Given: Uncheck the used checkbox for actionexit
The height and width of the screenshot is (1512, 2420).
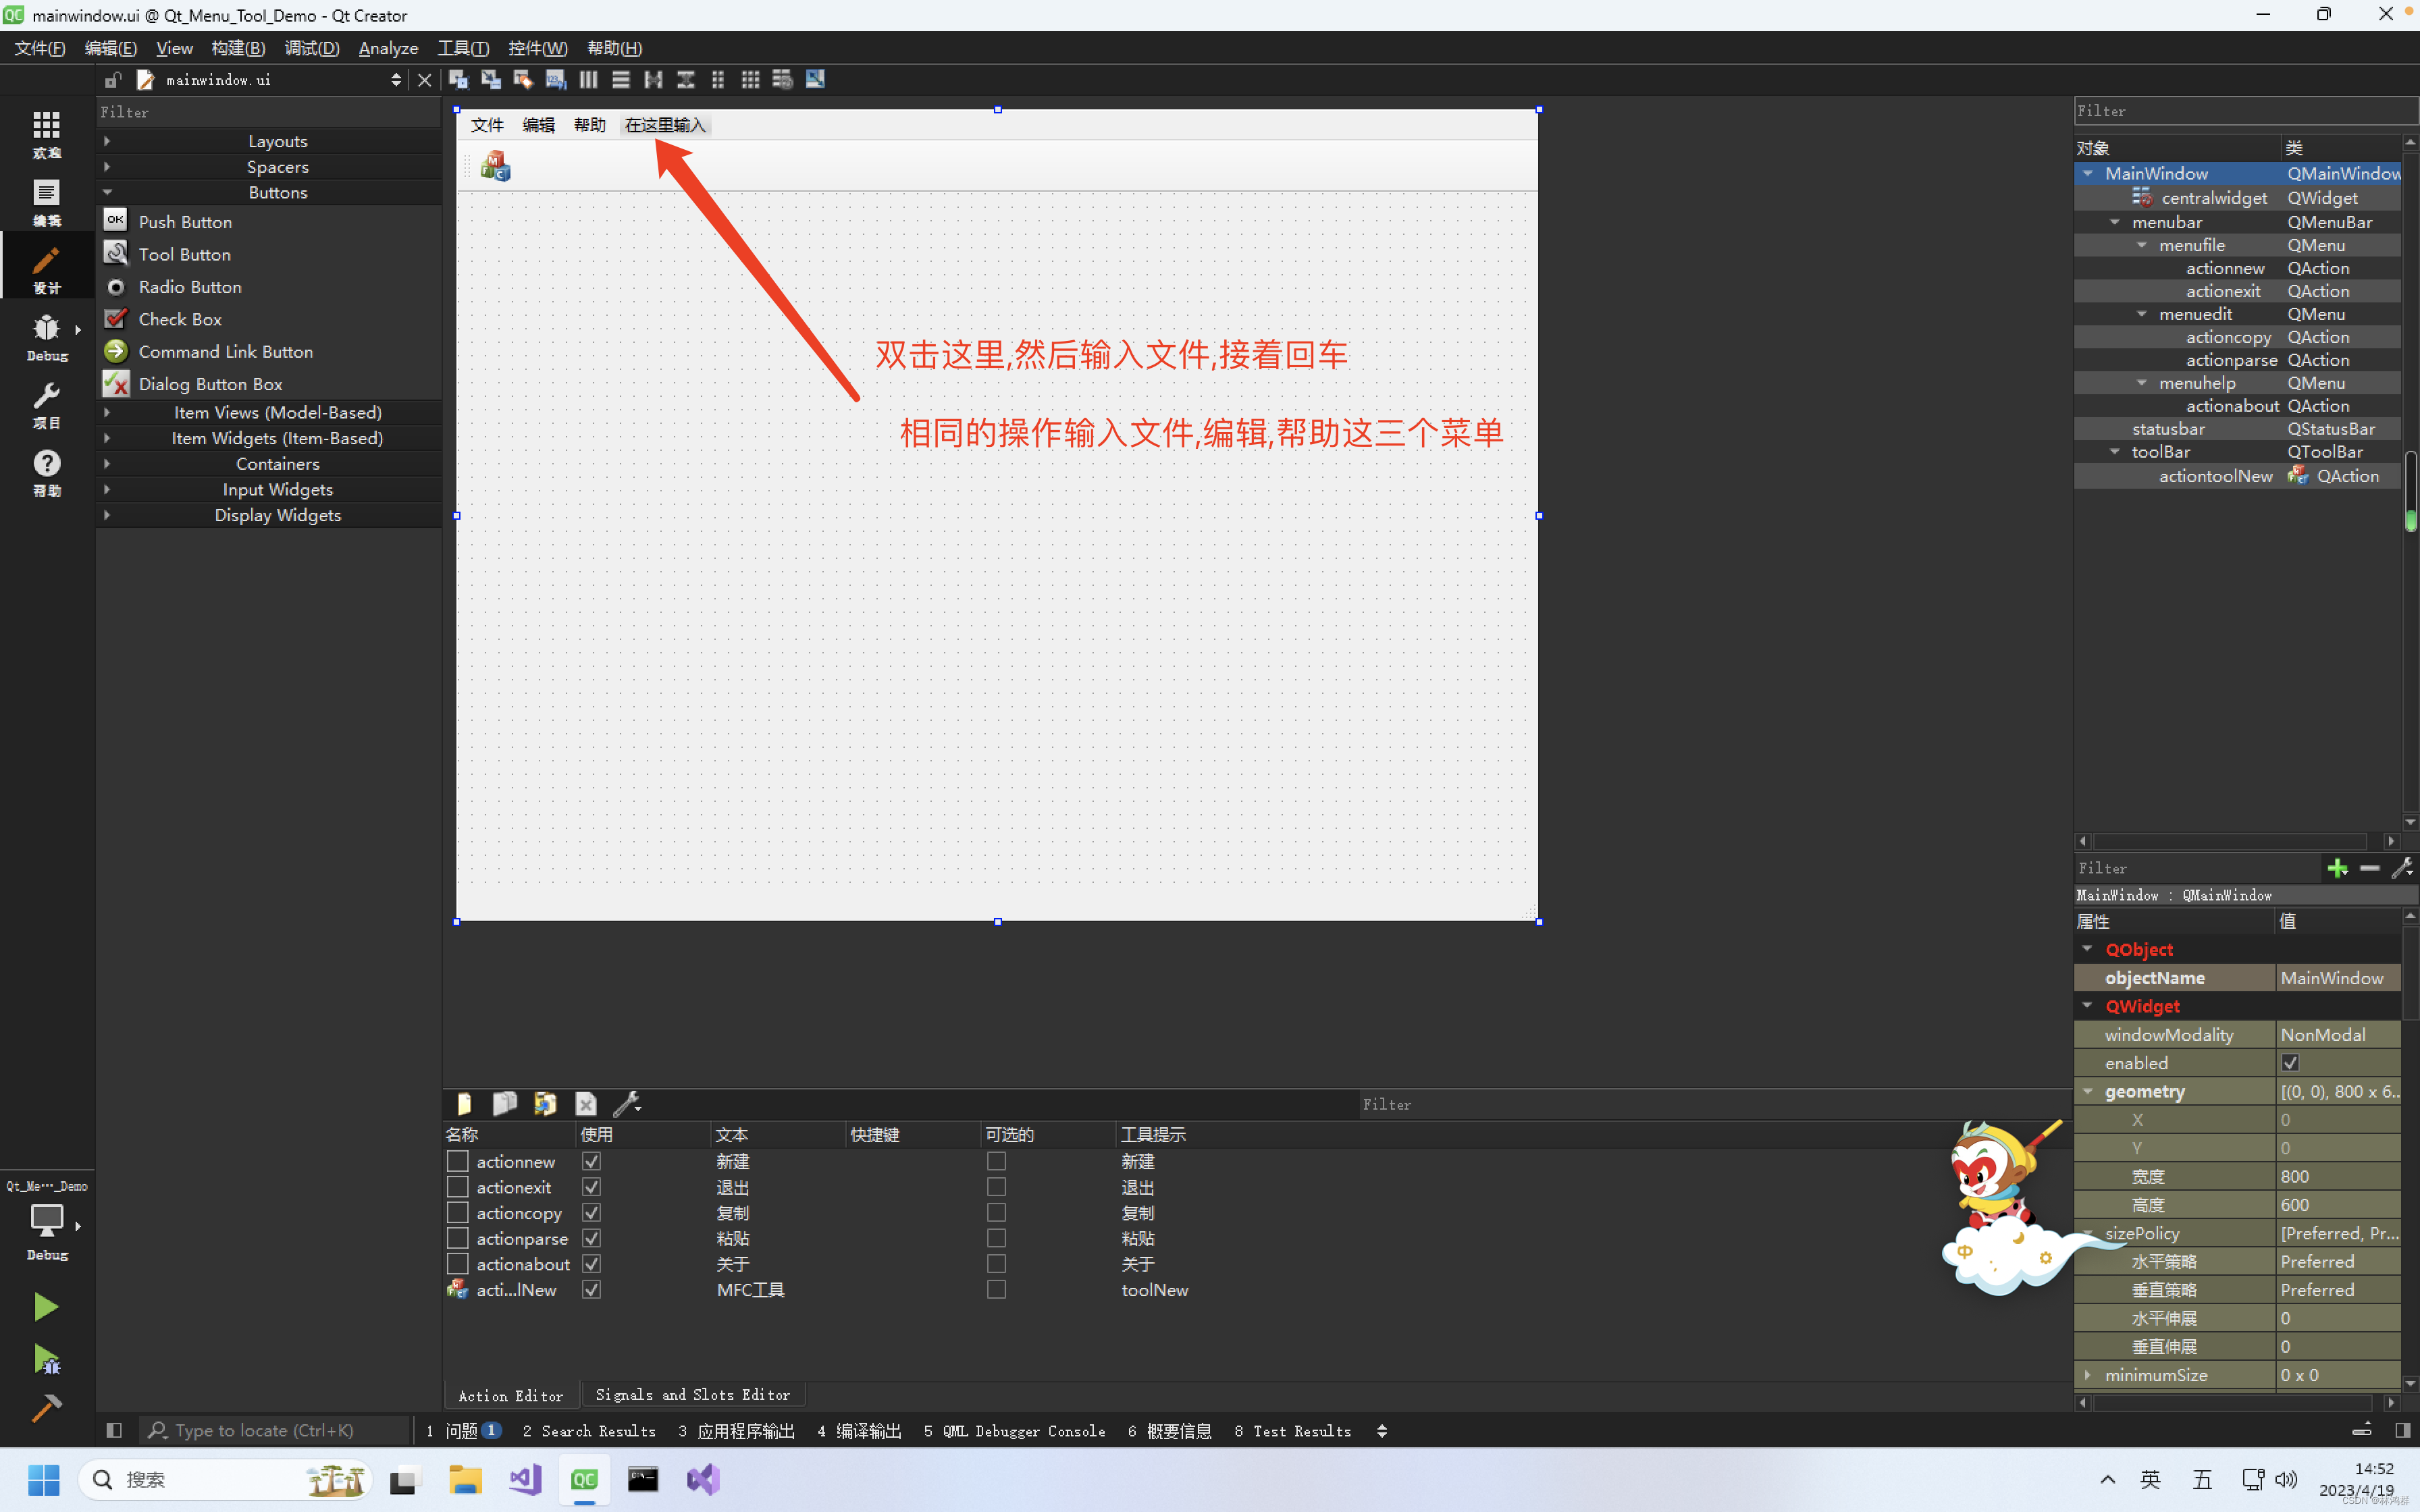Looking at the screenshot, I should [x=592, y=1187].
